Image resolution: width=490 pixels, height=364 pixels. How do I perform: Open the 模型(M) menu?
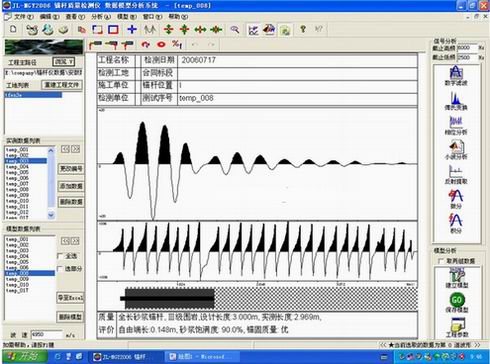[127, 16]
